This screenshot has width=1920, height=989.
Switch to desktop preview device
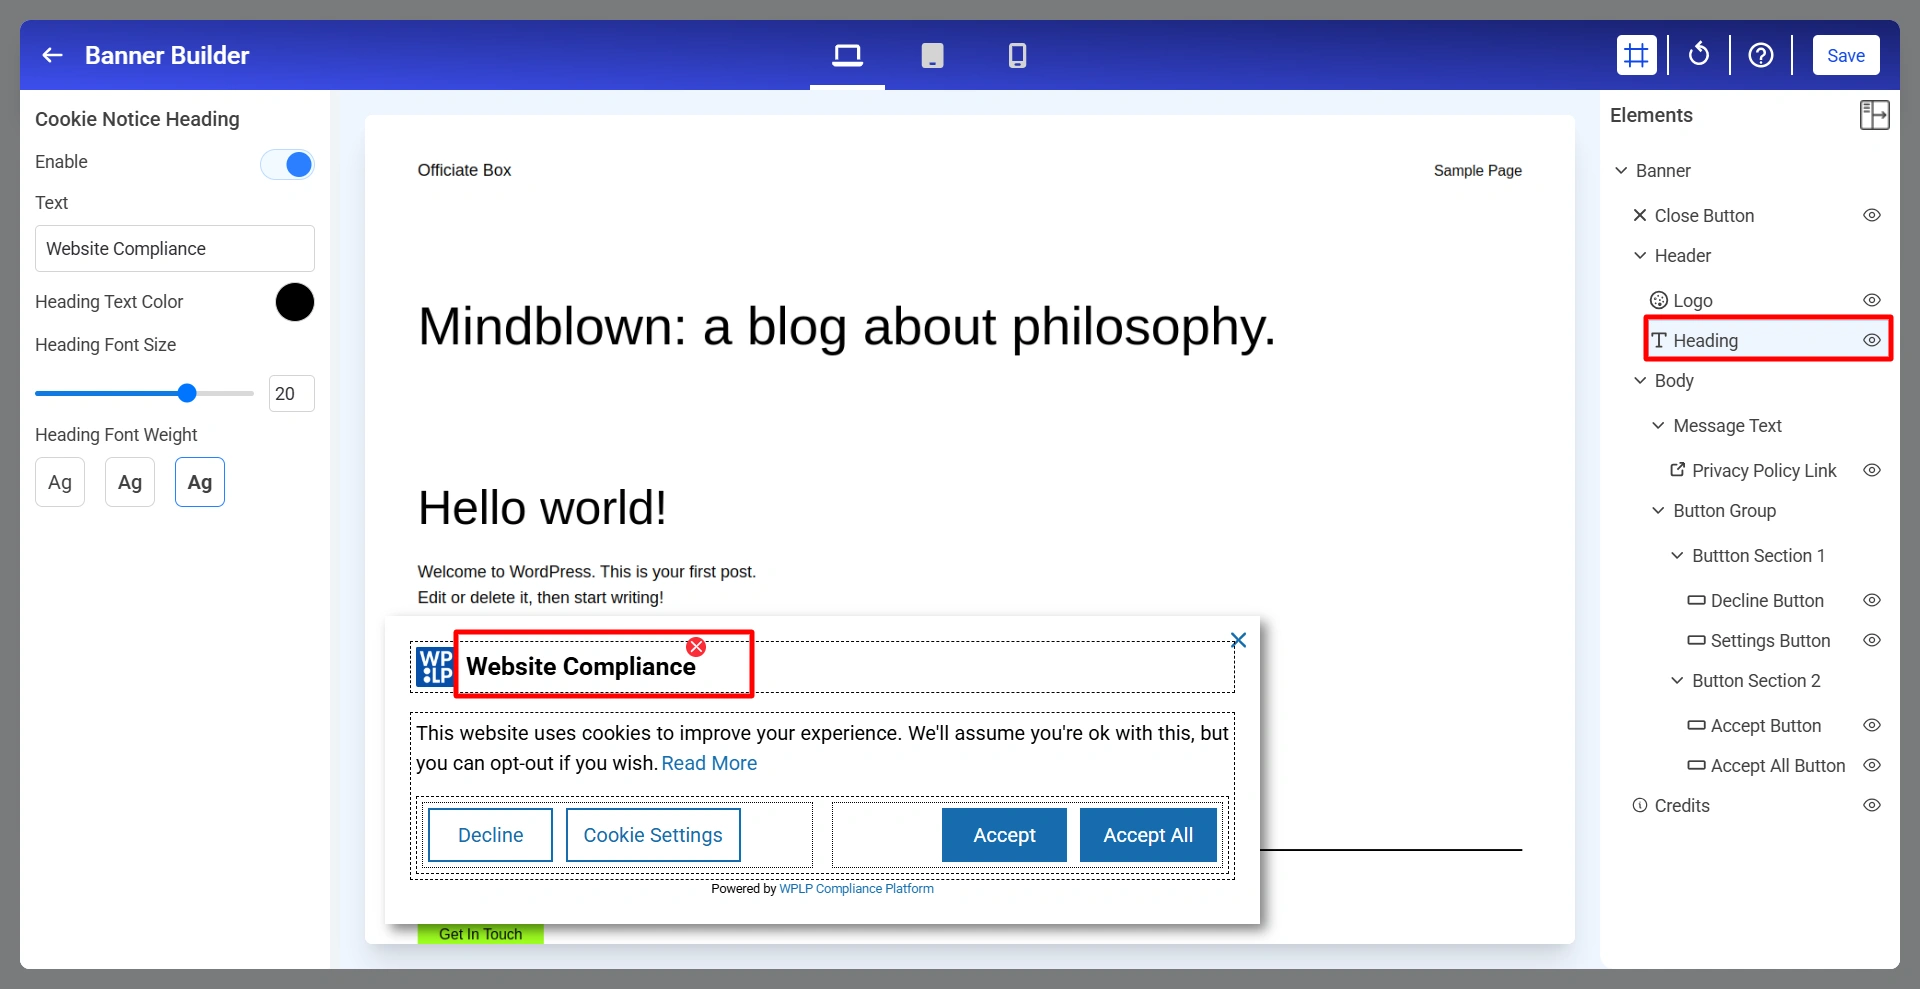(x=847, y=55)
